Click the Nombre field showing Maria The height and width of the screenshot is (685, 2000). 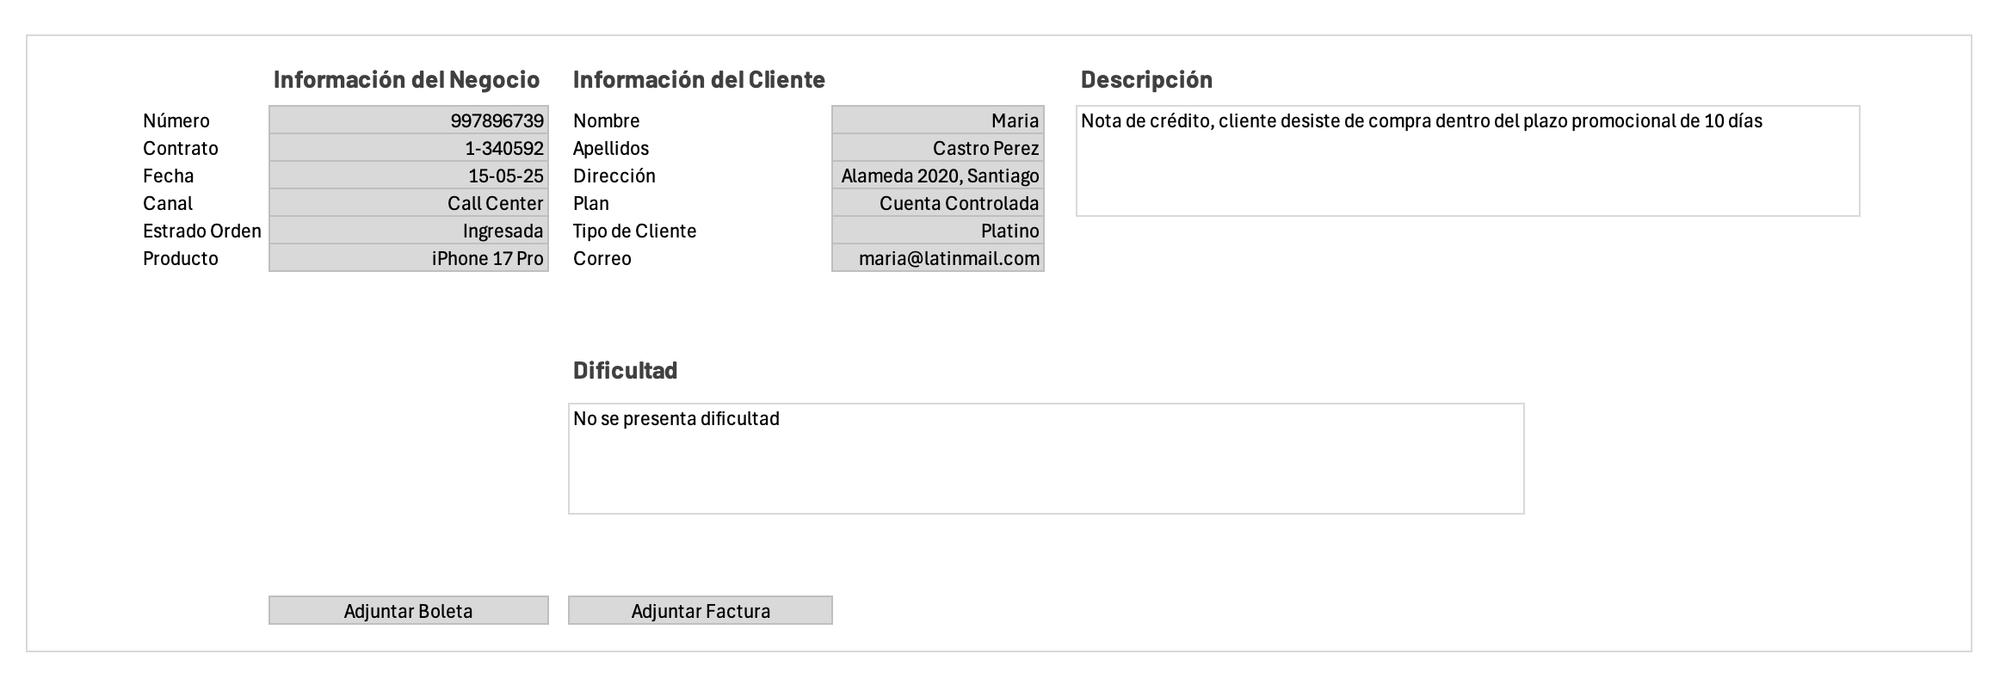(937, 120)
